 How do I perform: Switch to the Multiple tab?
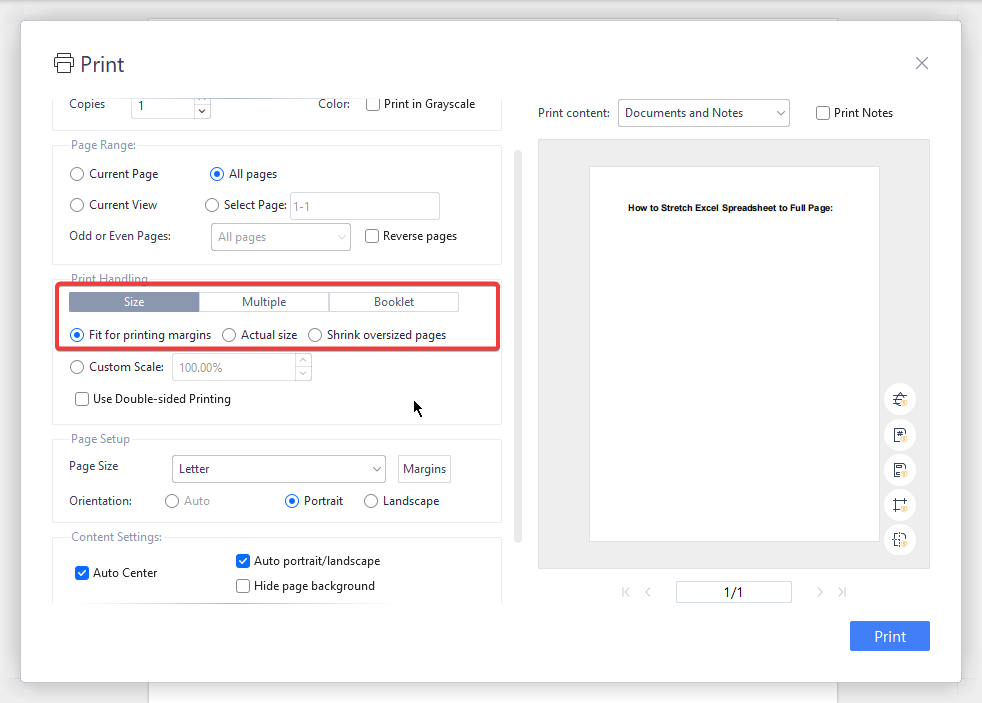click(x=263, y=301)
